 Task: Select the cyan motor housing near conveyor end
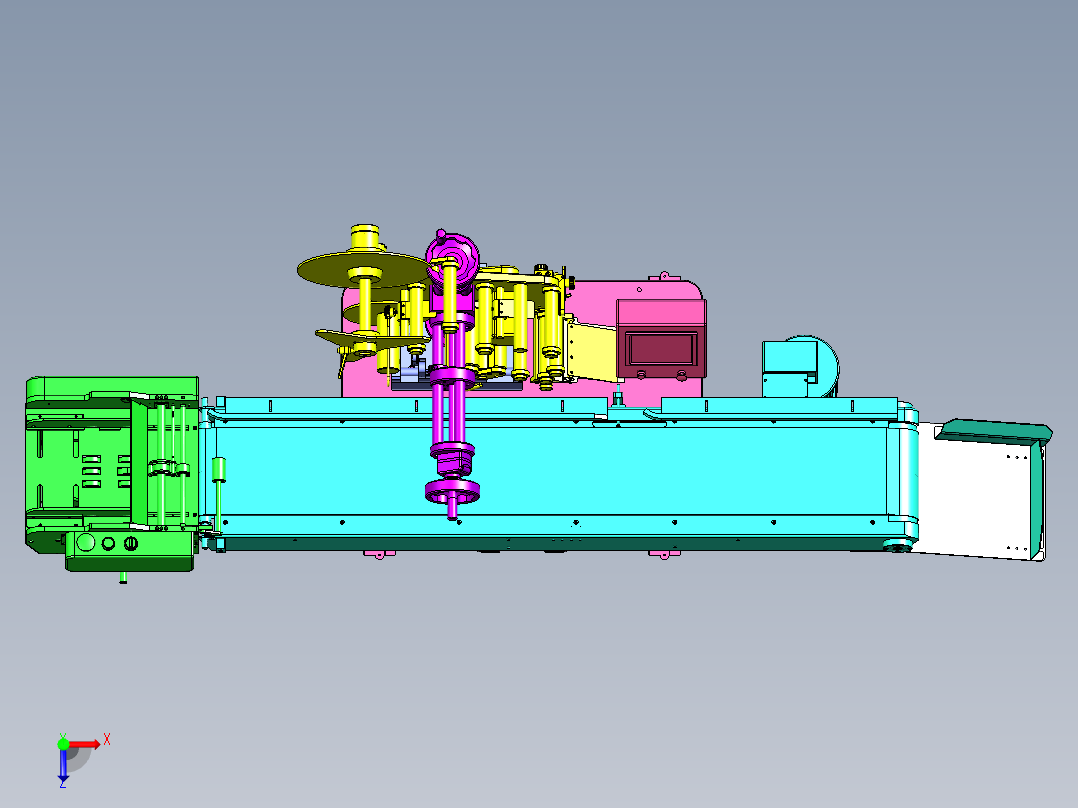click(800, 368)
